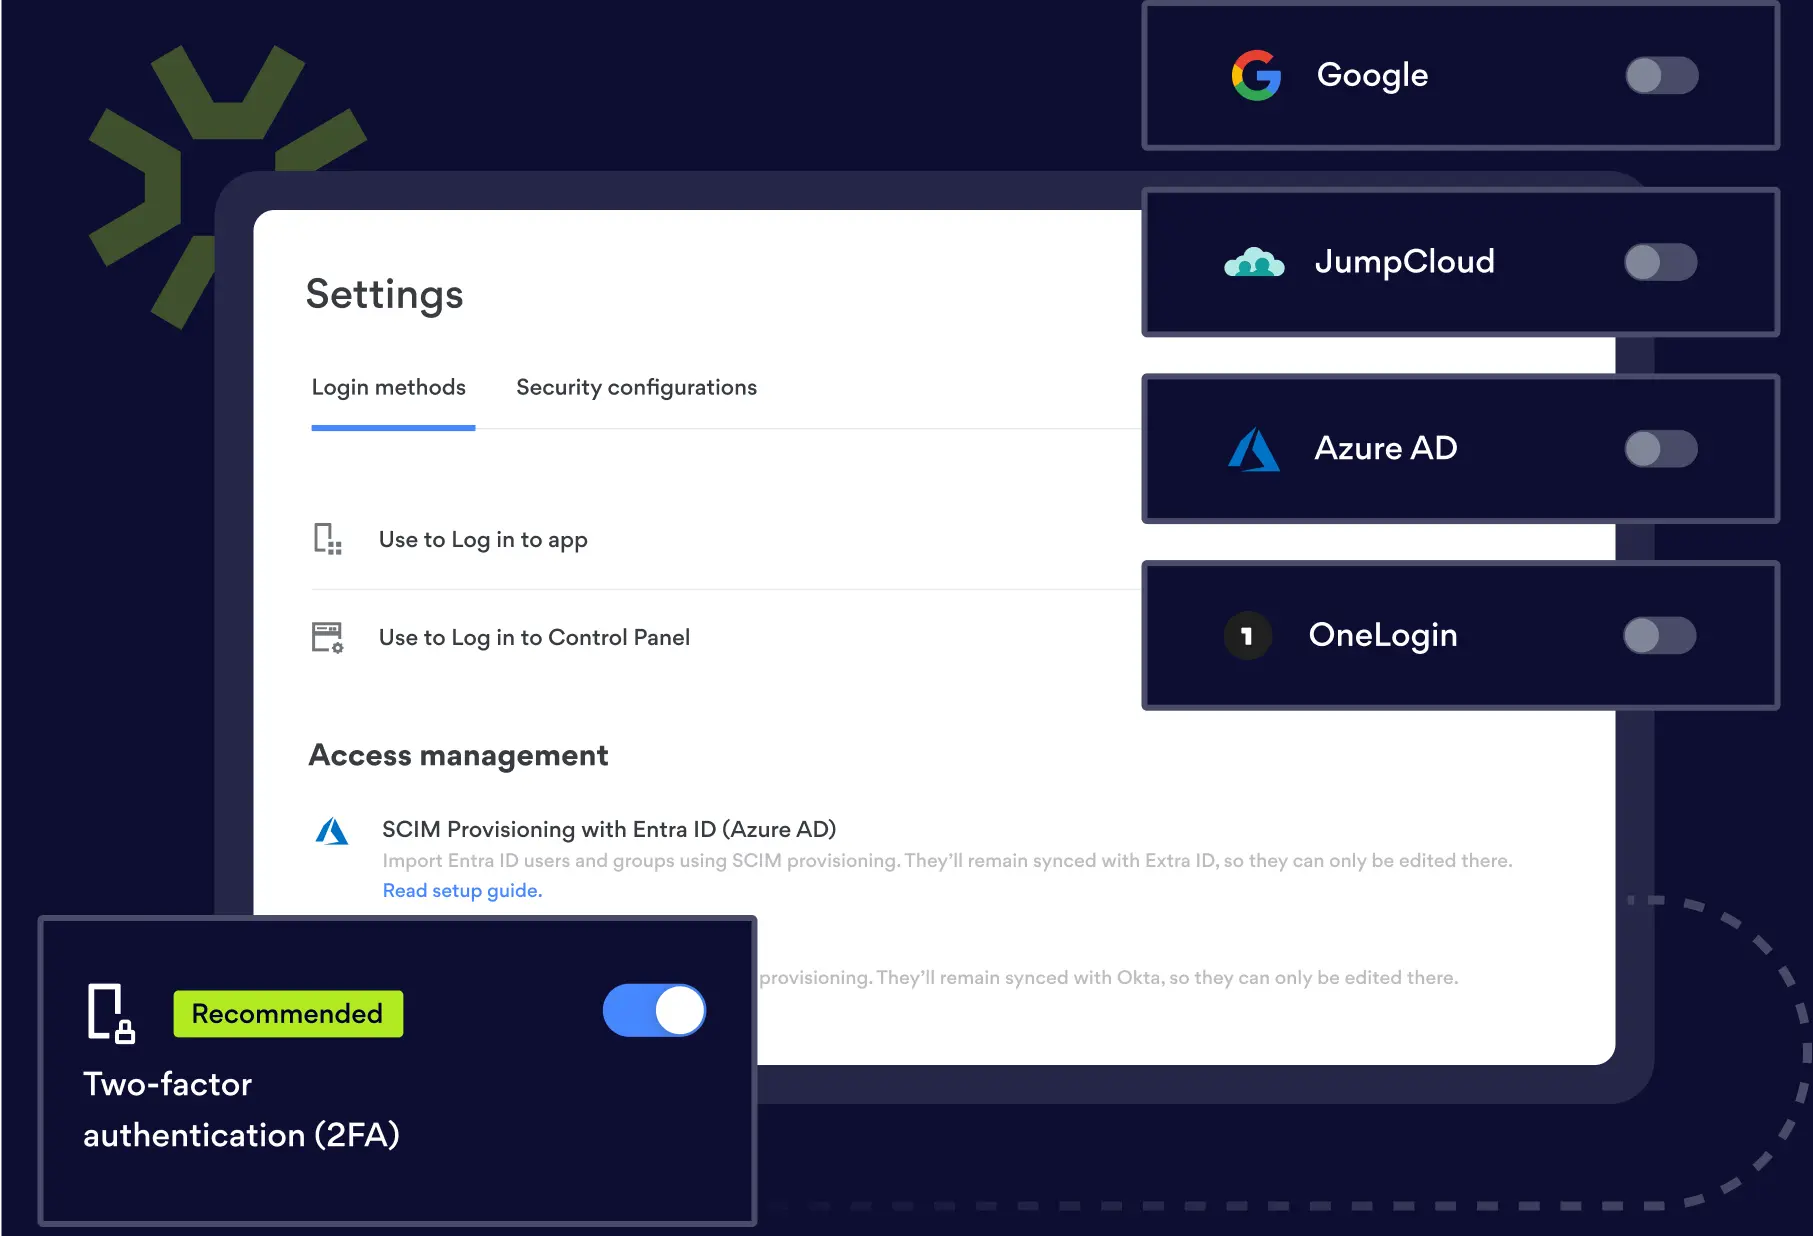Click the app login device icon

pos(327,539)
